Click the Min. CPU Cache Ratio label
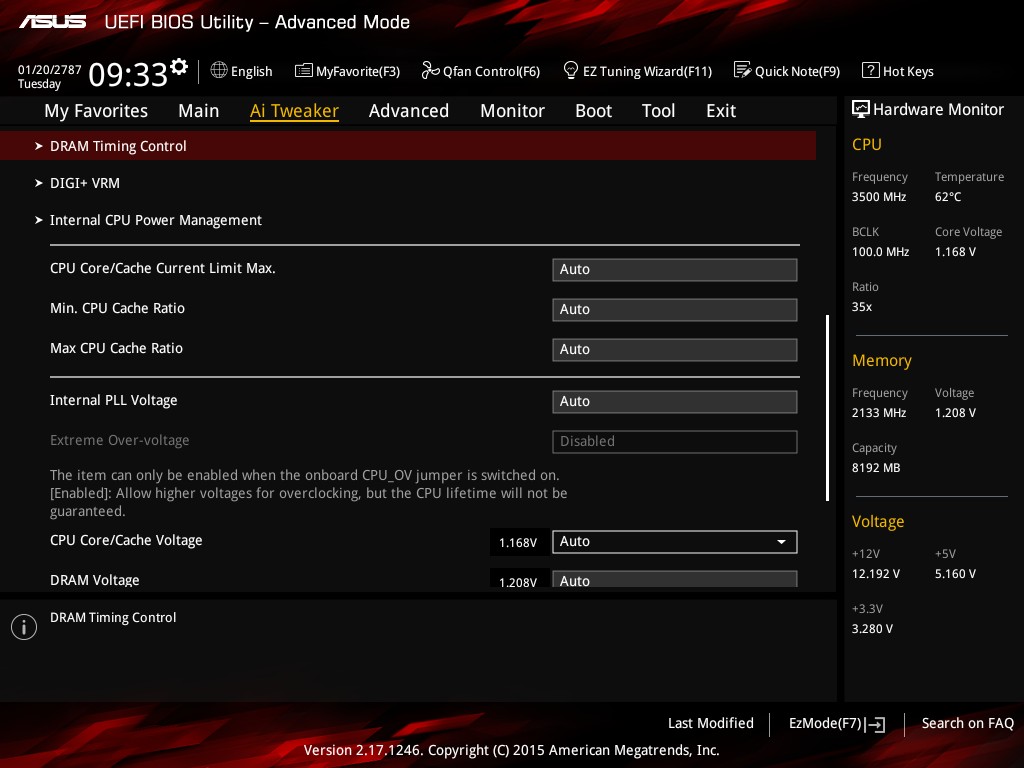This screenshot has height=768, width=1024. [118, 308]
